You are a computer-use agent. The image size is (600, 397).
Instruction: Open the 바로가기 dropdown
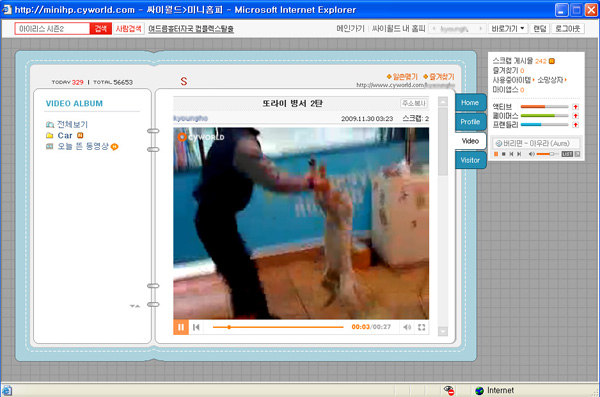(x=507, y=29)
